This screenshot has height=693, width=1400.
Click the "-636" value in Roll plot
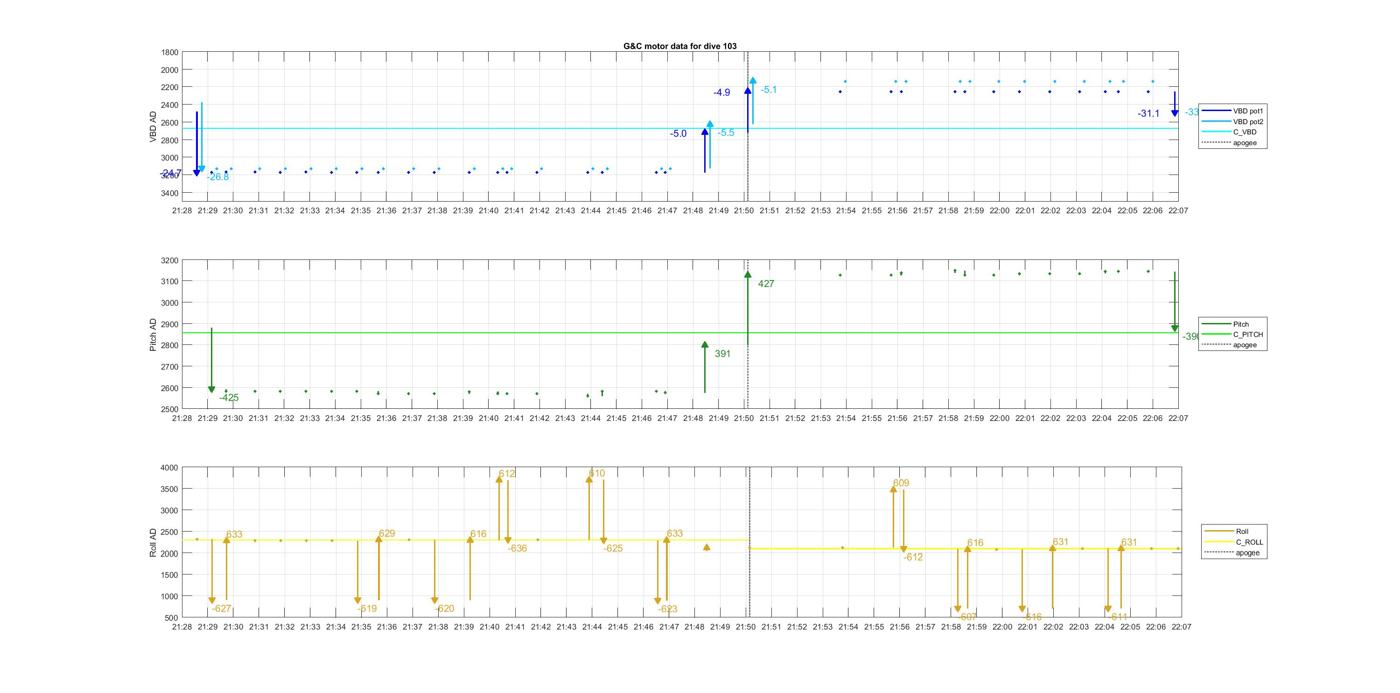(517, 549)
